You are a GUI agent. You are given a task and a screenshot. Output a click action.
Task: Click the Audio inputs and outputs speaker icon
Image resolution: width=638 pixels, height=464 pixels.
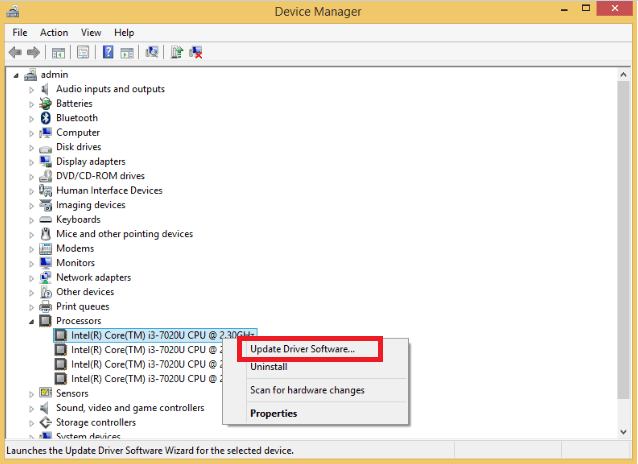pos(45,89)
